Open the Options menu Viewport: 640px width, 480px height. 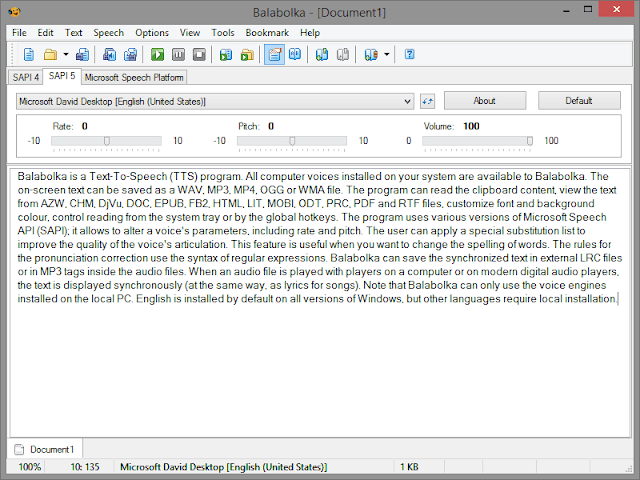(152, 33)
